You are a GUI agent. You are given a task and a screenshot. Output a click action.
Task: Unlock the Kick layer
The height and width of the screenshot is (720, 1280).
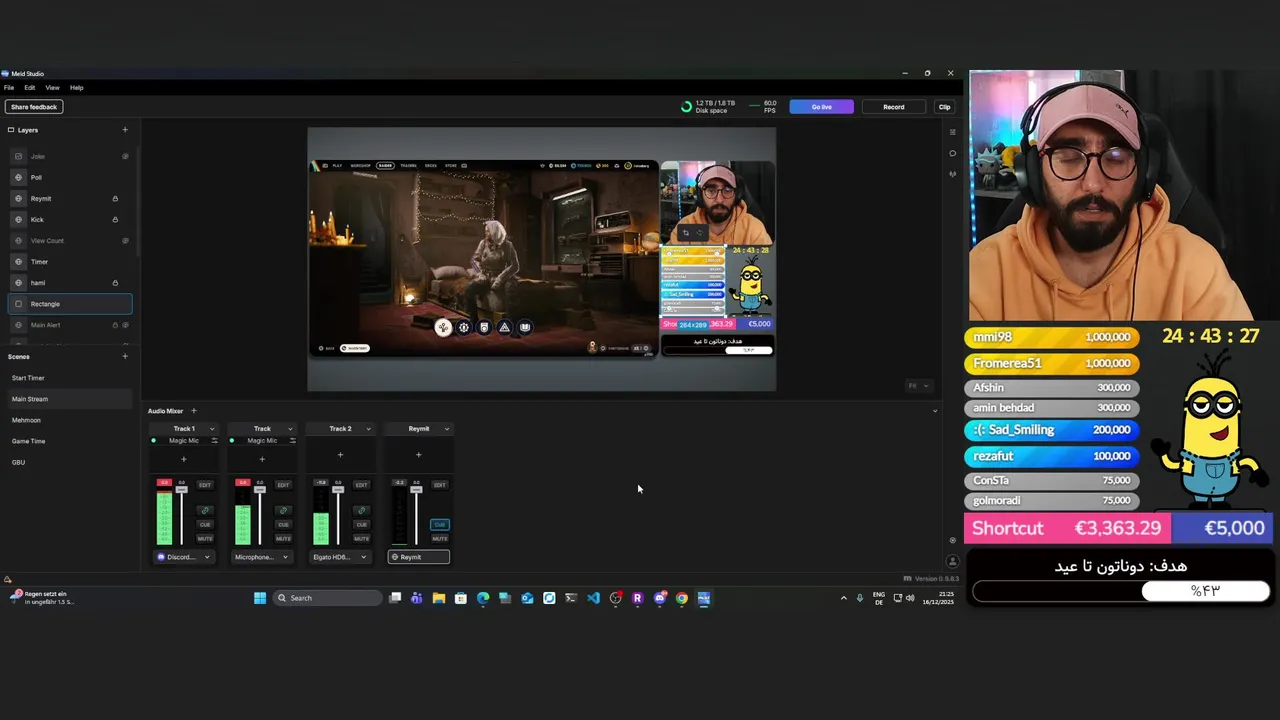click(115, 219)
